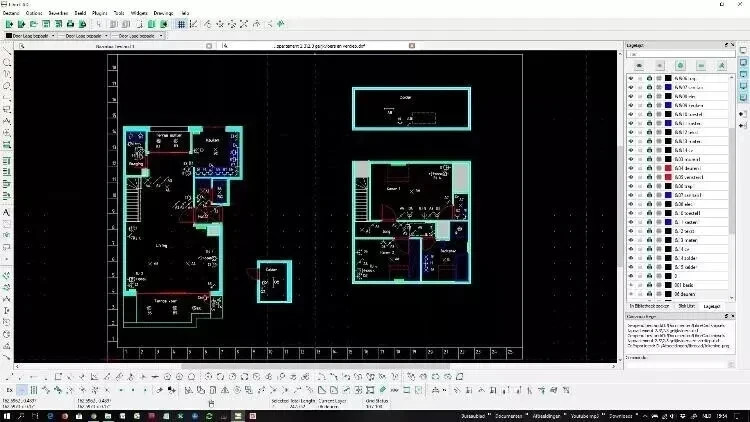Click the Draft mode icon beside the grid icon
This screenshot has width=750, height=422.
193,24
